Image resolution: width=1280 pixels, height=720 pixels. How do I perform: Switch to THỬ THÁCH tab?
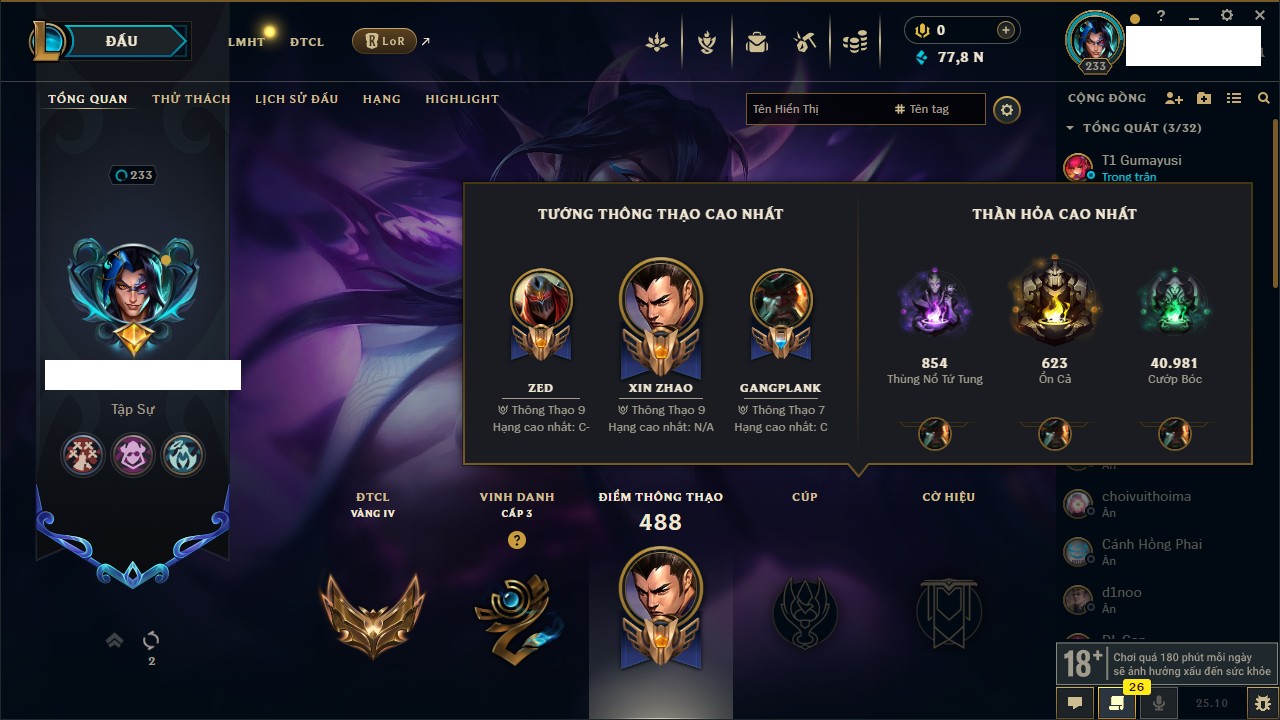click(x=191, y=99)
